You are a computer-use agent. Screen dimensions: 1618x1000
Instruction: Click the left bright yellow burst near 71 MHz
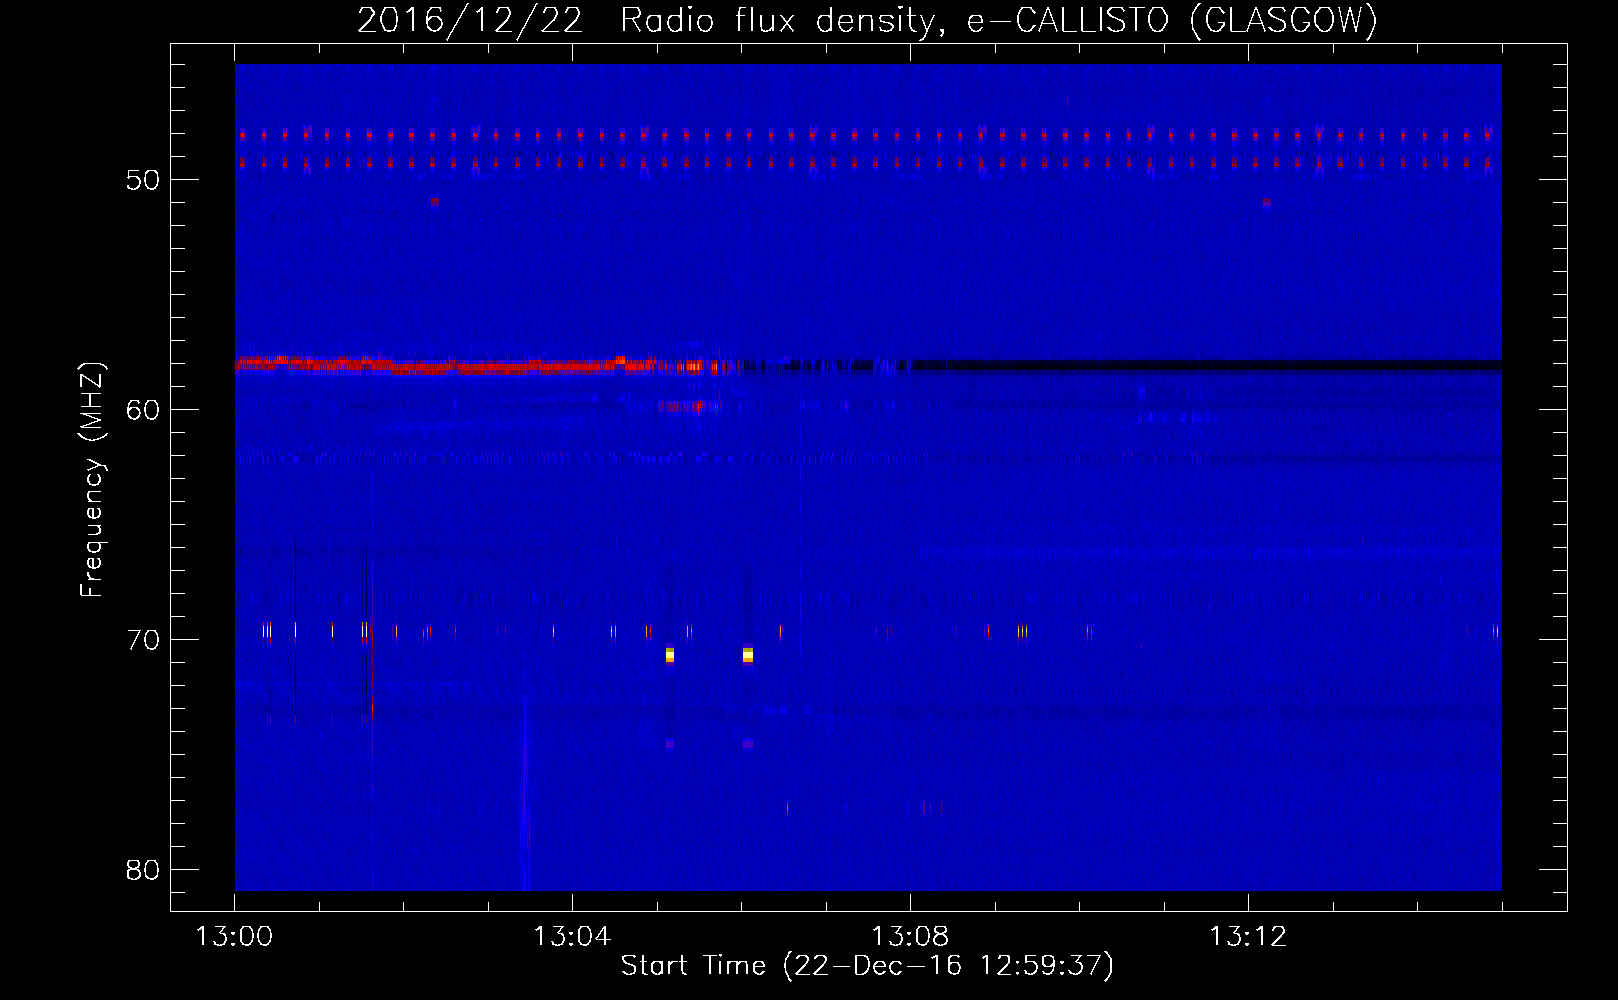[669, 655]
